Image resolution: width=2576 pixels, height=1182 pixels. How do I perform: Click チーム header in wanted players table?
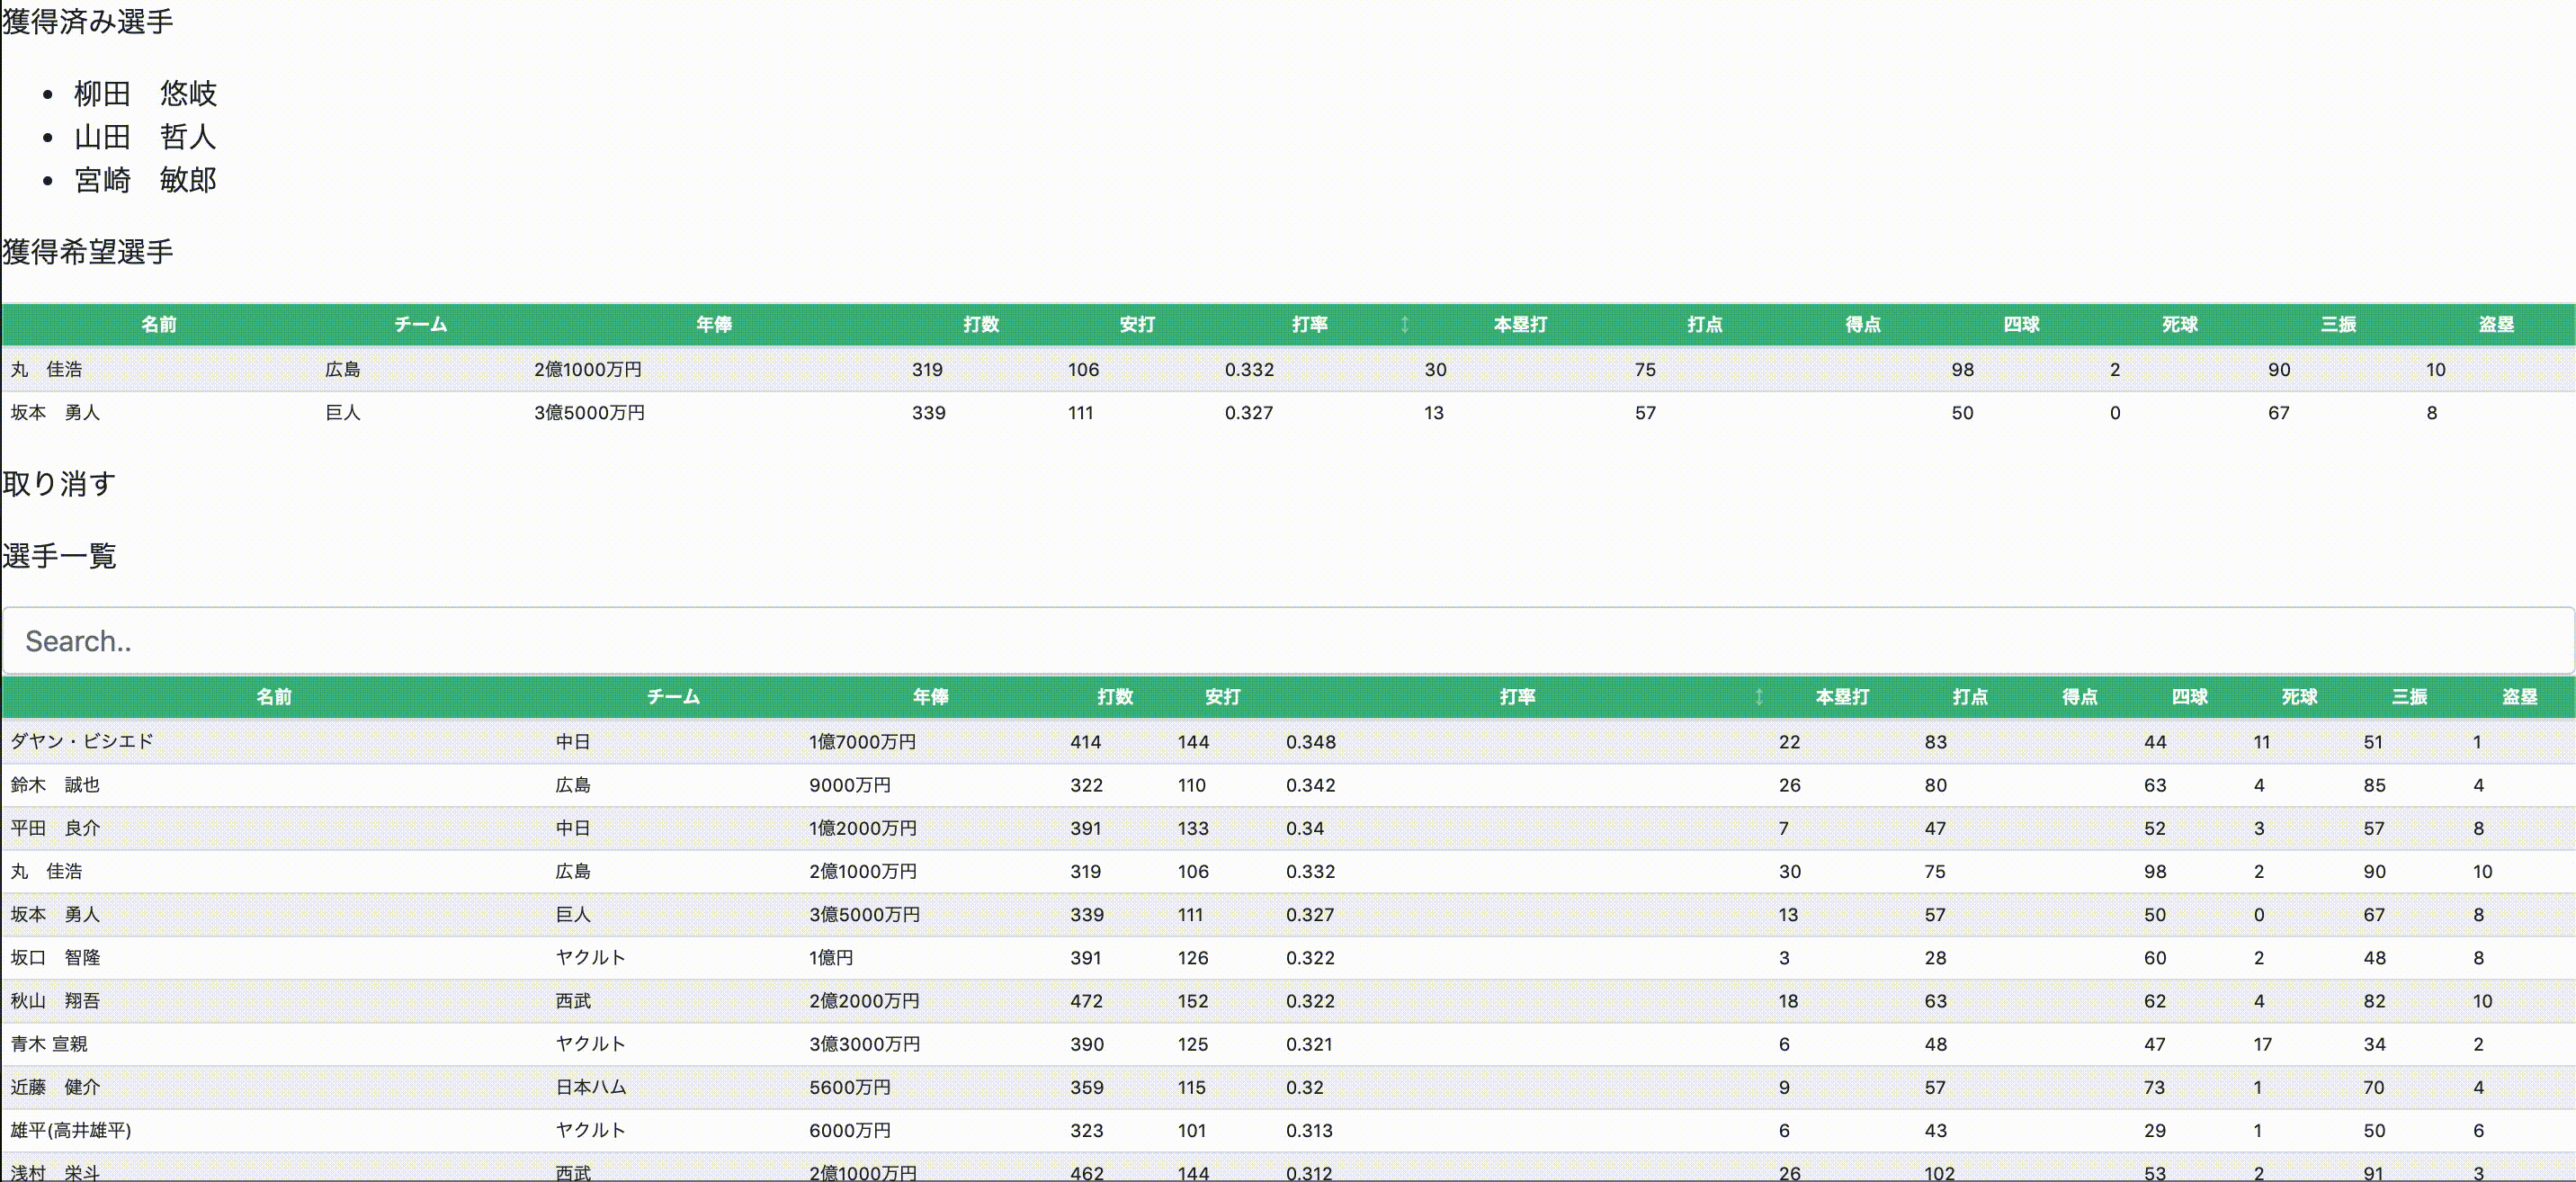tap(420, 324)
